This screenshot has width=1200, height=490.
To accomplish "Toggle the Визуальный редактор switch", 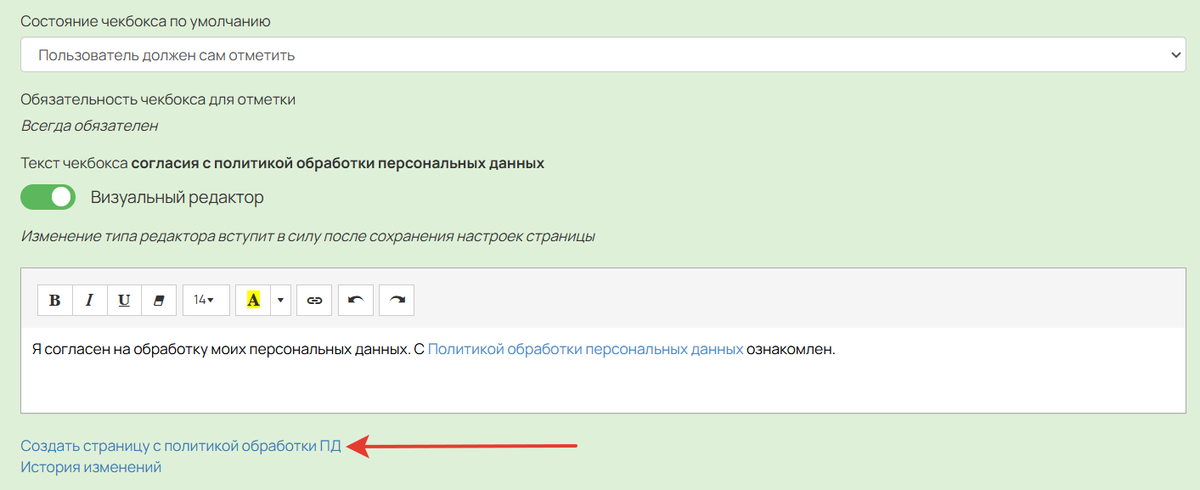I will (48, 197).
